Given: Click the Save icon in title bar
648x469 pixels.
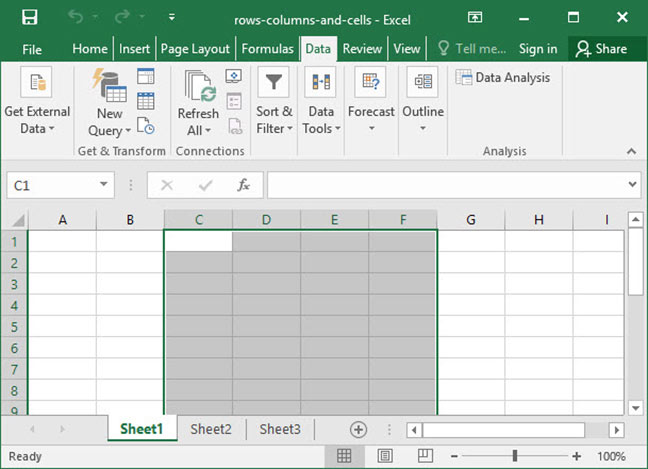Looking at the screenshot, I should point(30,17).
